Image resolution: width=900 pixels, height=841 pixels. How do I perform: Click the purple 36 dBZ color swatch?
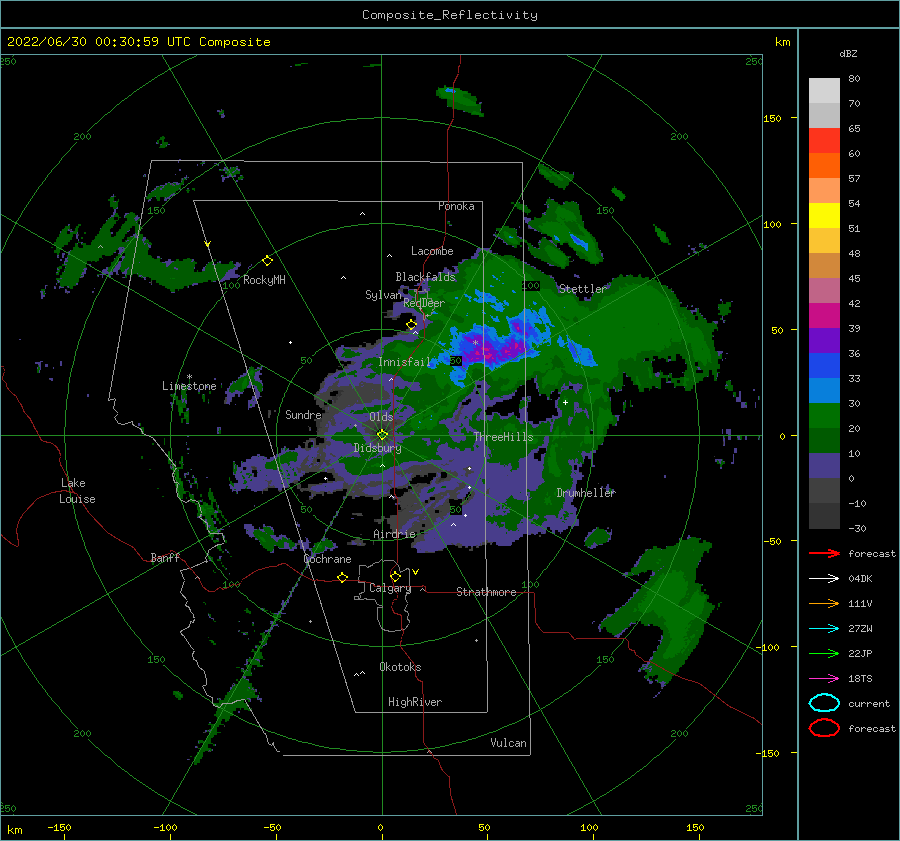click(x=824, y=340)
